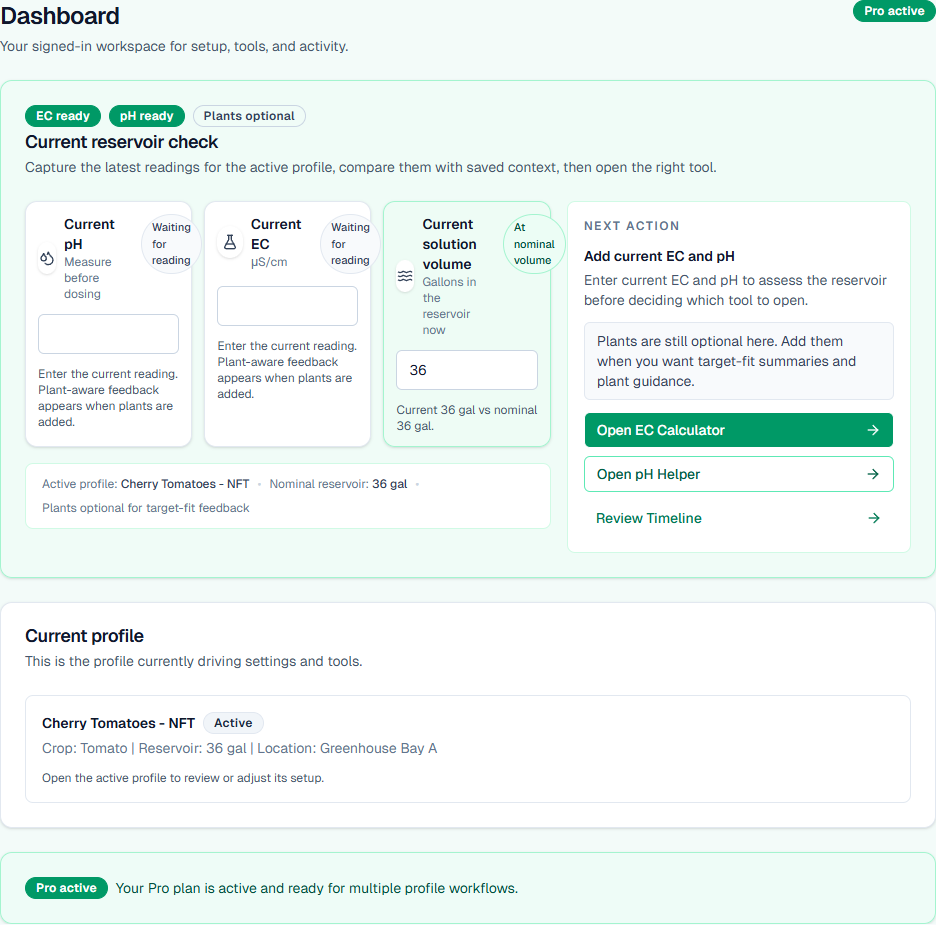
Task: Click the arrow on Open EC Calculator
Action: (873, 430)
